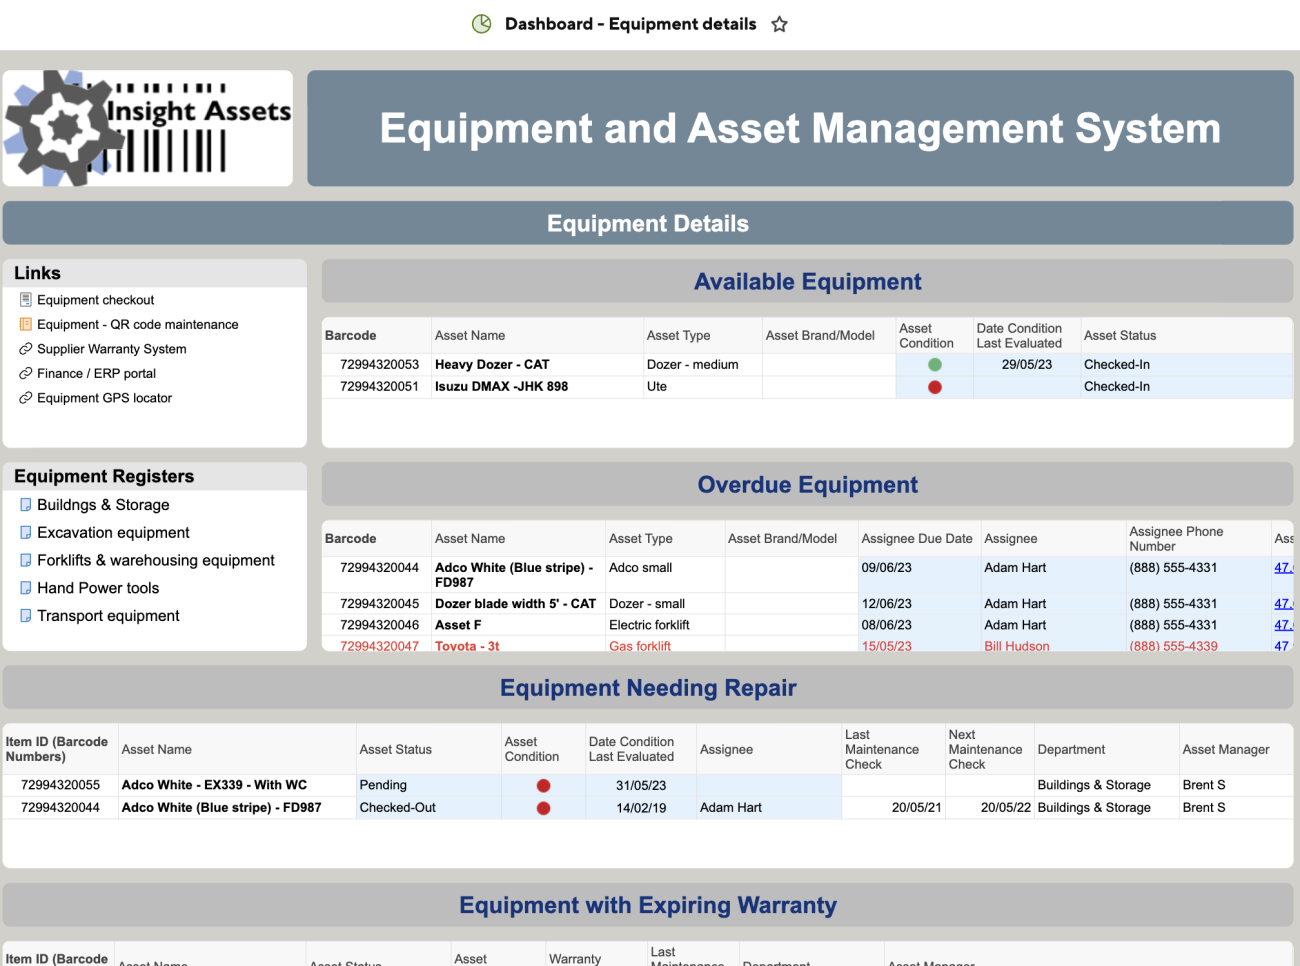
Task: Open the dashboard pie chart icon beside the title
Action: [483, 23]
